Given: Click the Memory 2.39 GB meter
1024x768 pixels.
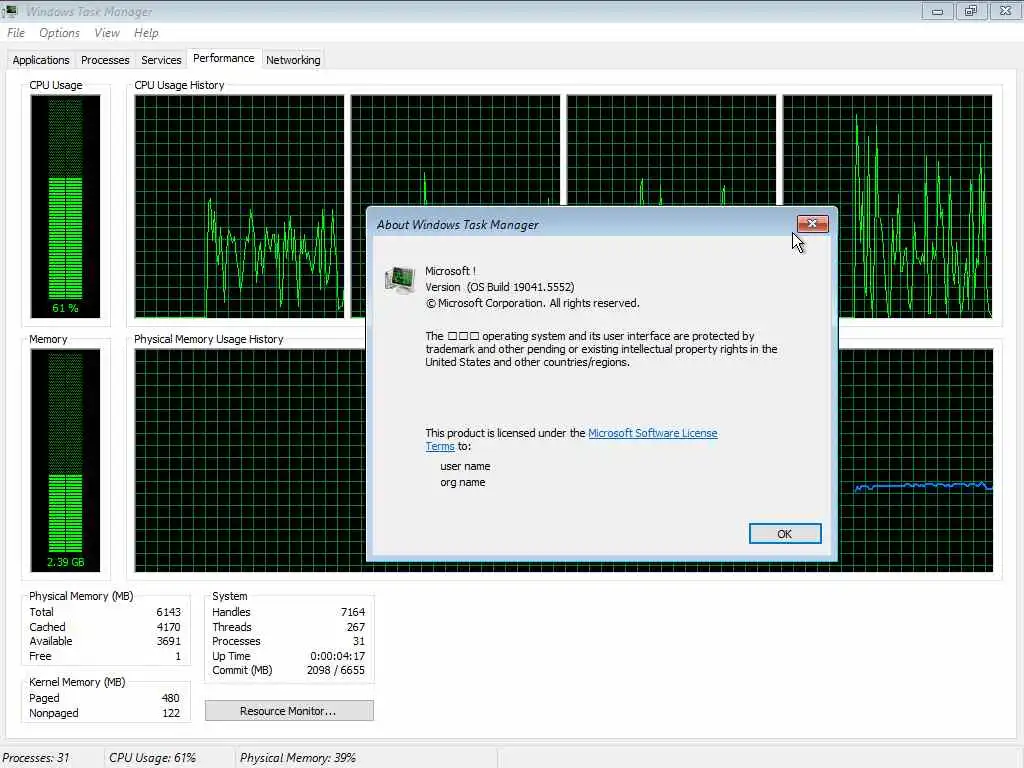Looking at the screenshot, I should (x=65, y=460).
